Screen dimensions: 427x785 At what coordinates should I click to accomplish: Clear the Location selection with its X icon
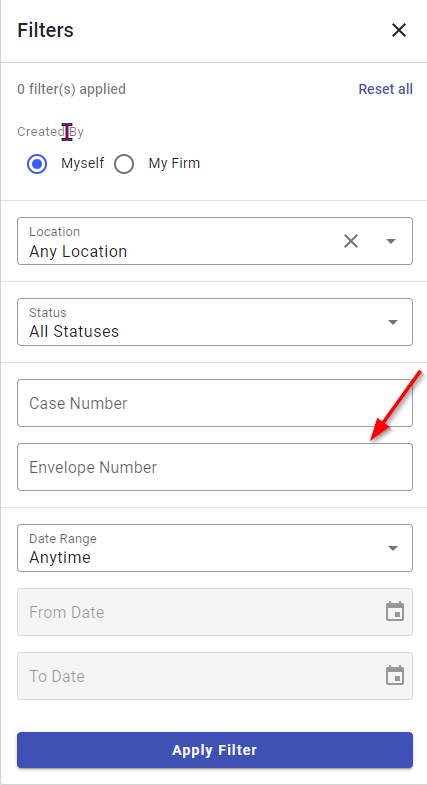351,241
